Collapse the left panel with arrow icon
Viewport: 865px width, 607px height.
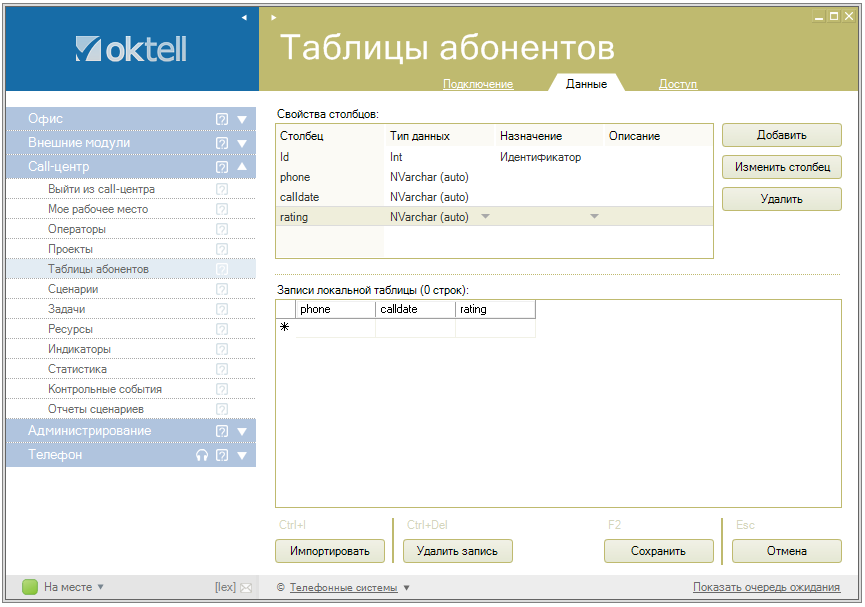point(244,18)
